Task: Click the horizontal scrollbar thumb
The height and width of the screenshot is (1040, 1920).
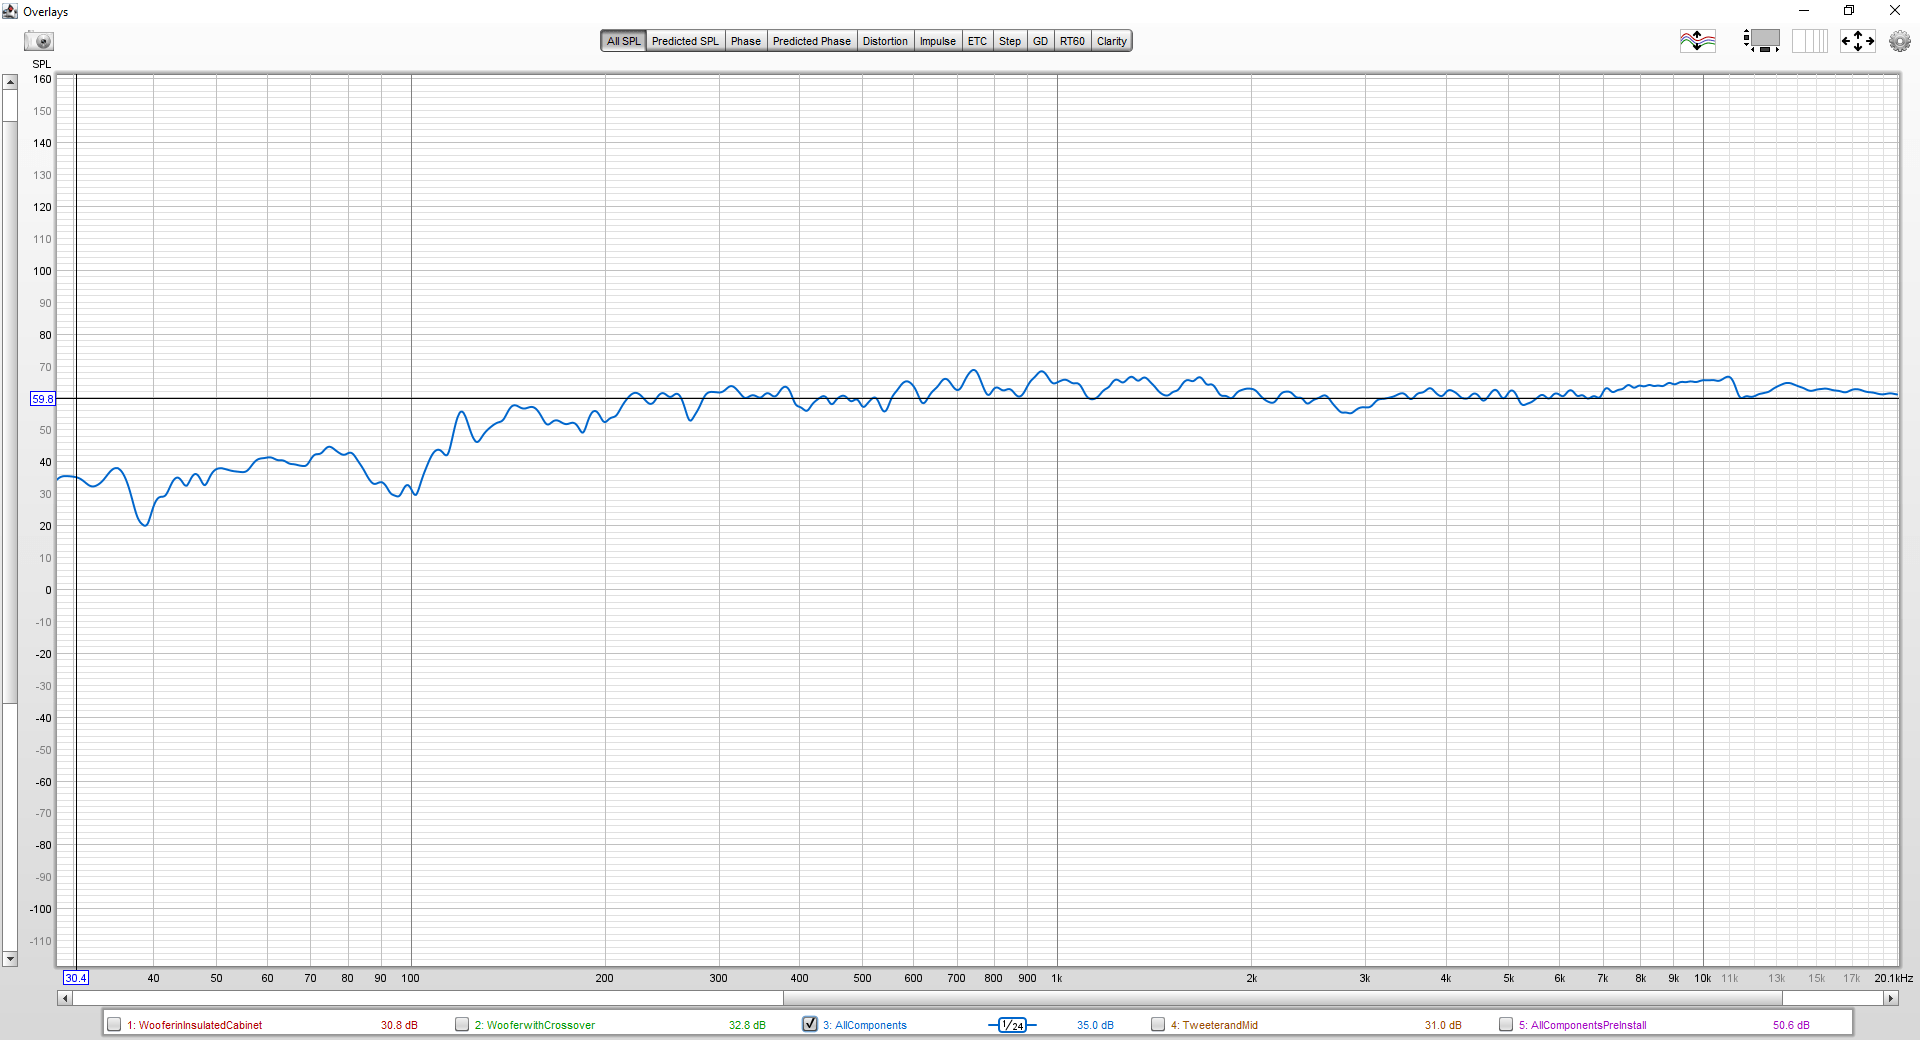Action: pos(1282,998)
